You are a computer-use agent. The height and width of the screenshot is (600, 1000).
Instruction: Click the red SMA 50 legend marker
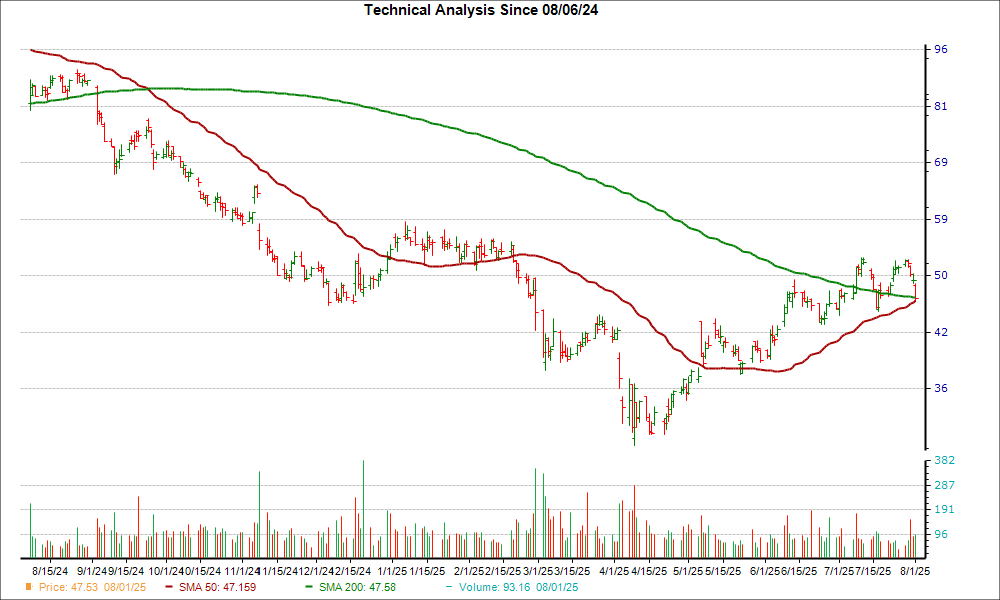point(168,587)
